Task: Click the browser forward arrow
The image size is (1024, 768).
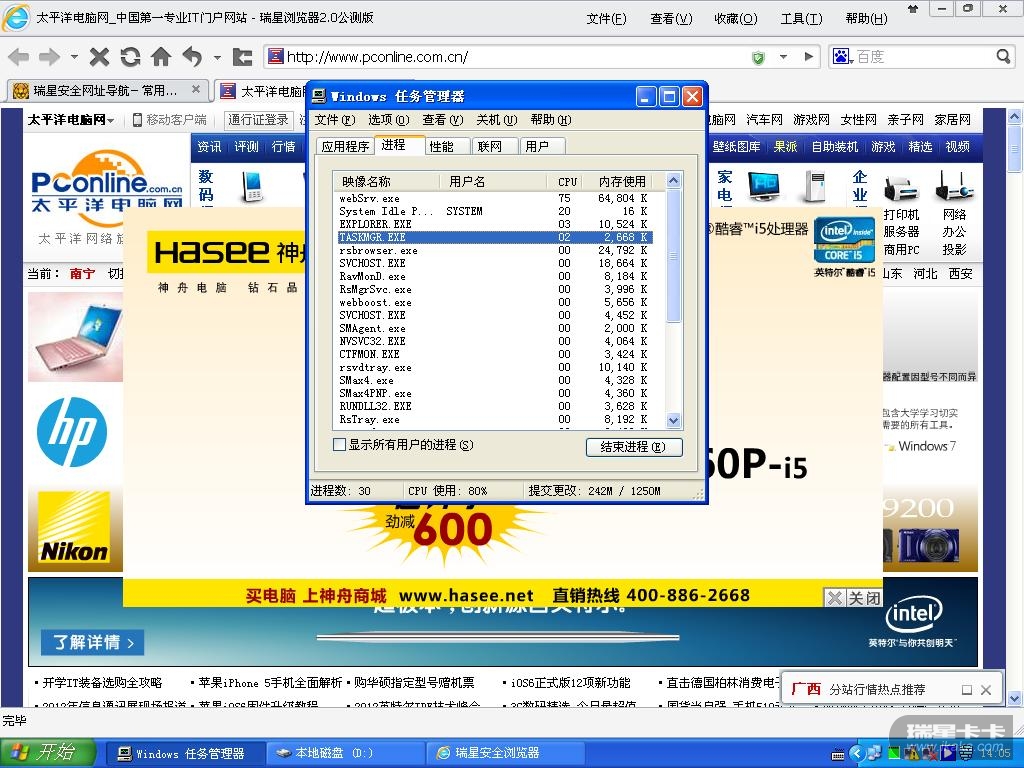Action: [50, 57]
